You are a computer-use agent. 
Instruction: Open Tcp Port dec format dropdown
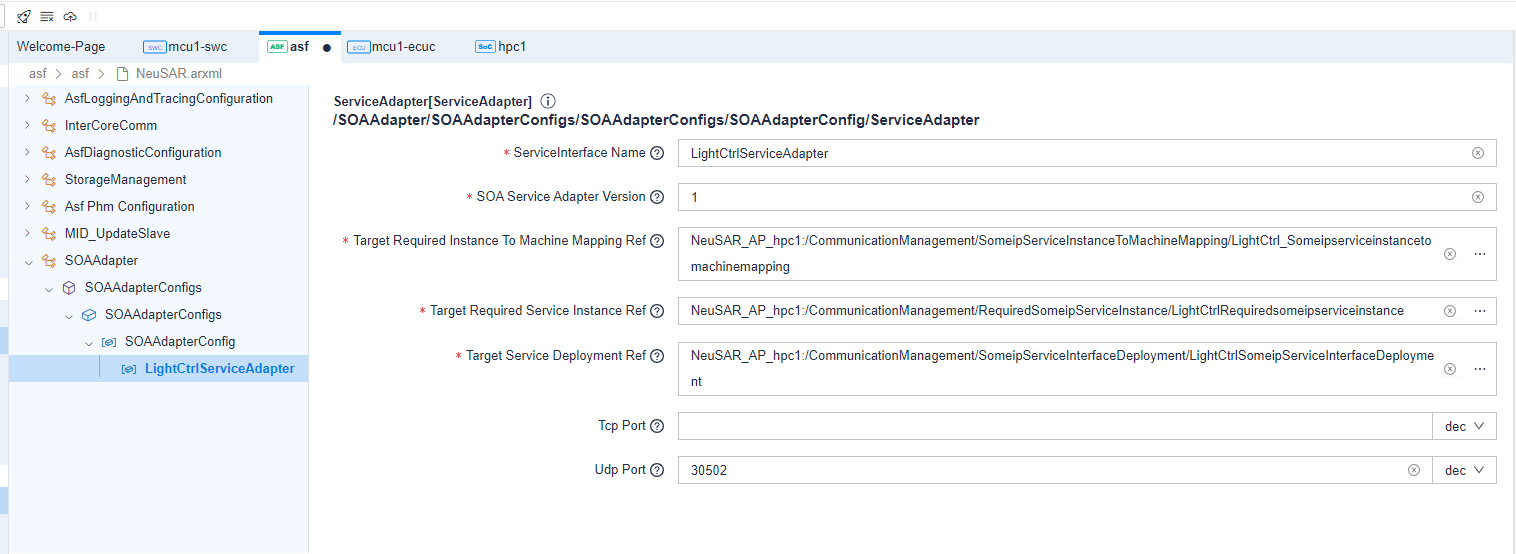coord(1464,427)
